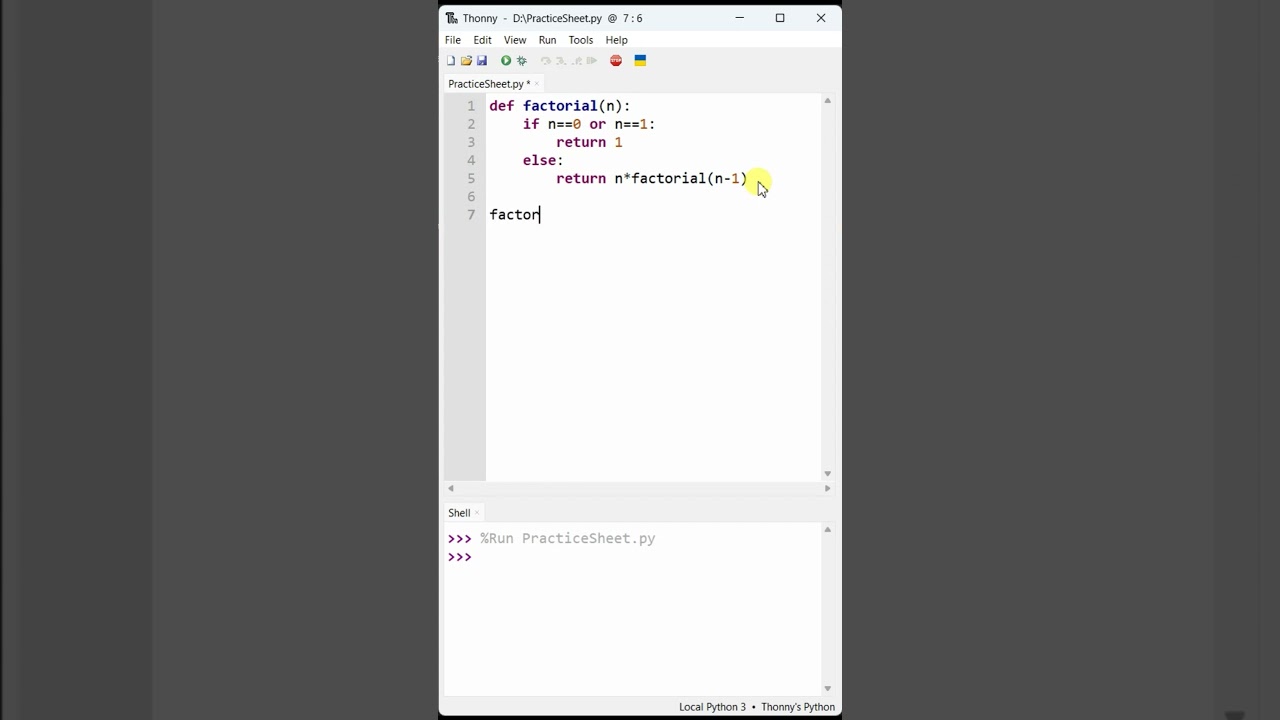The height and width of the screenshot is (720, 1280).
Task: Click 'if n==0 or n==1:' code line
Action: [x=589, y=124]
